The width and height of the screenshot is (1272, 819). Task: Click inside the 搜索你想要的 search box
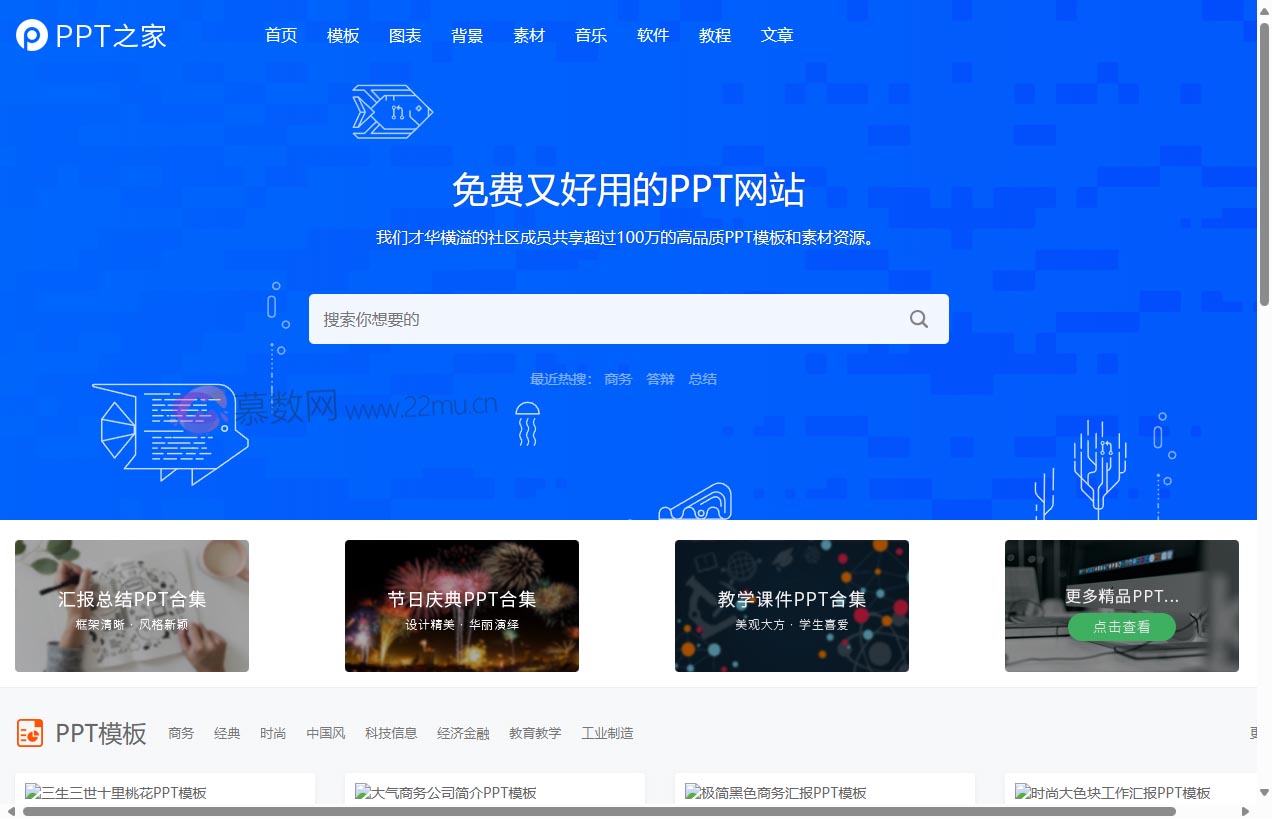[600, 318]
